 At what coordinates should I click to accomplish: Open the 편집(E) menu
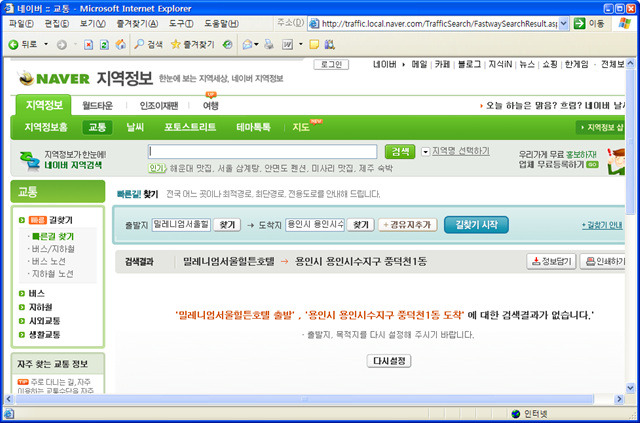(x=56, y=24)
